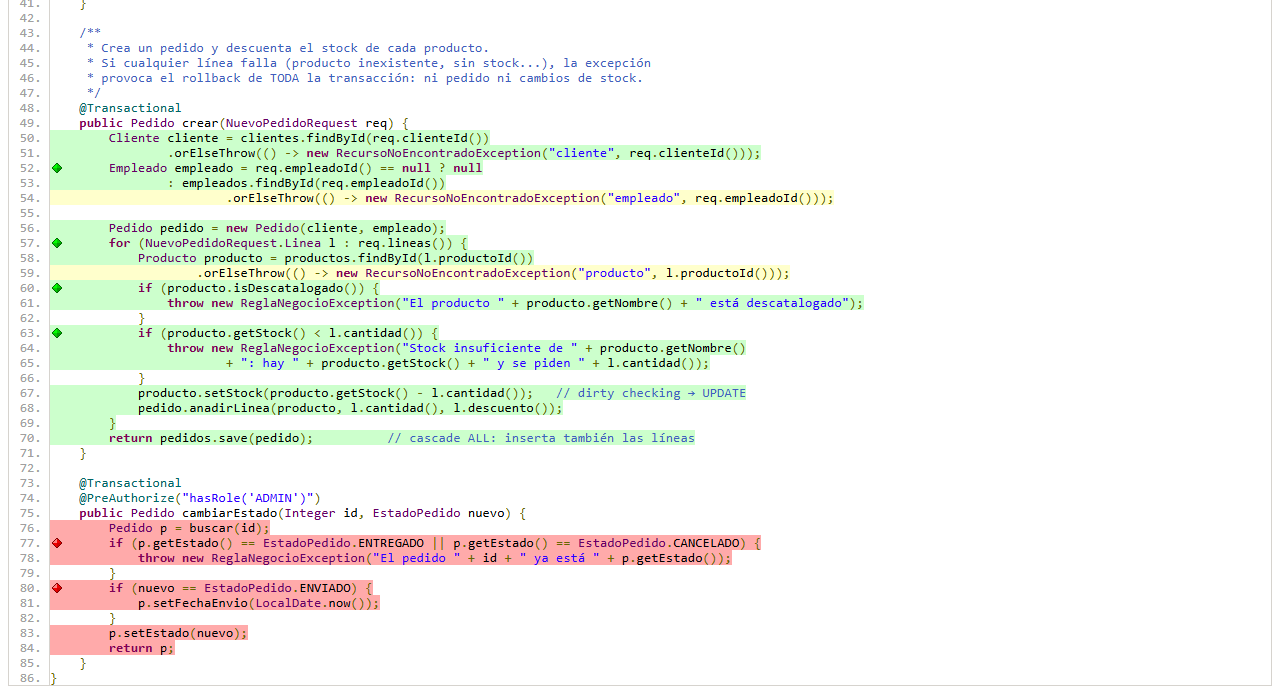This screenshot has height=700, width=1280.
Task: Click the red diamond beside EstadoPedido.ENVIADO check
Action: [57, 588]
